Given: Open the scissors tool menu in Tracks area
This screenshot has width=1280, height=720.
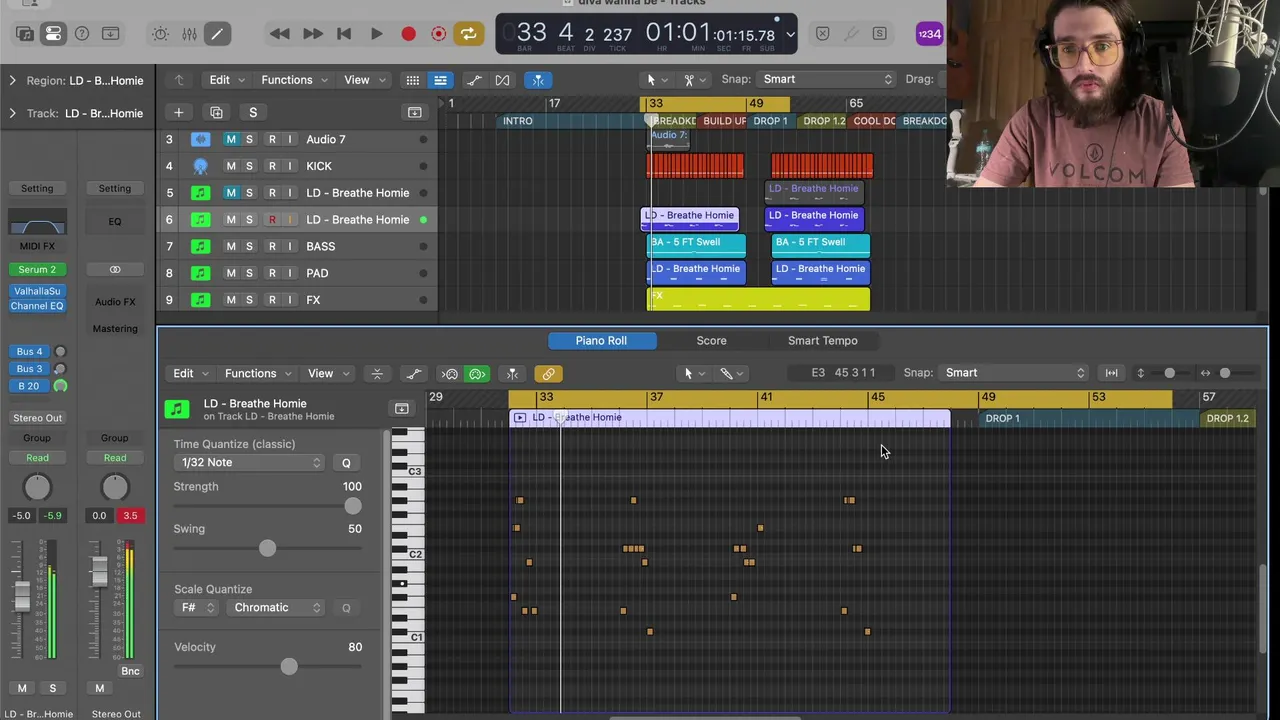Looking at the screenshot, I should point(693,80).
